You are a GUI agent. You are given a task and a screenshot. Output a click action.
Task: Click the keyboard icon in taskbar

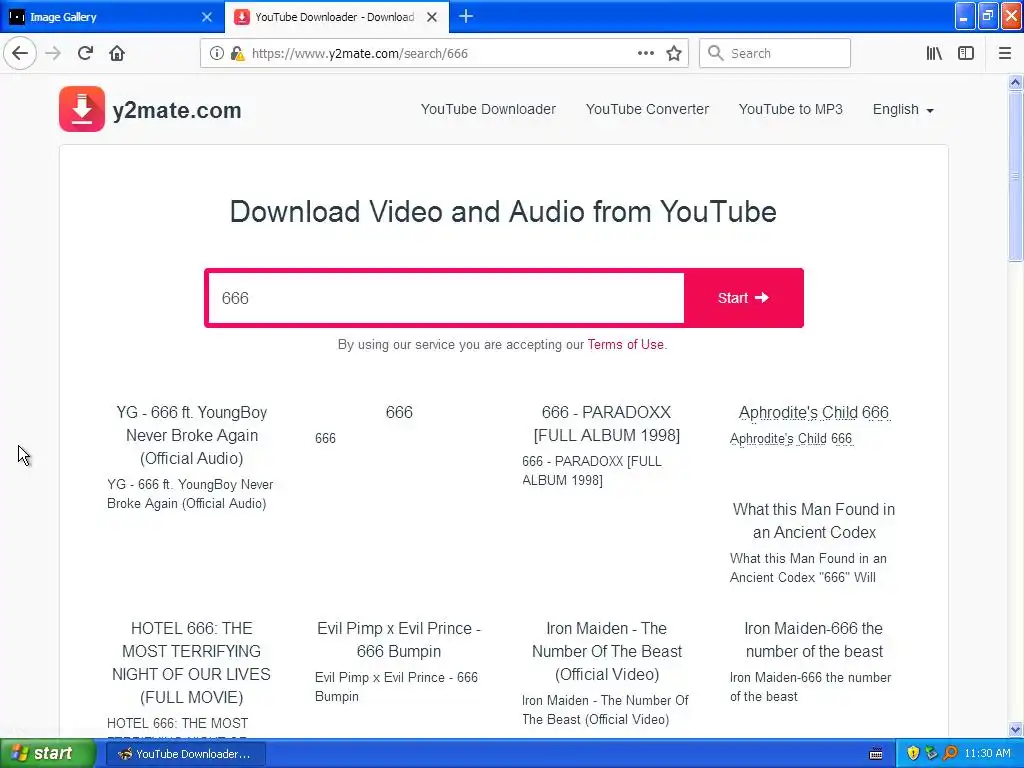(876, 754)
